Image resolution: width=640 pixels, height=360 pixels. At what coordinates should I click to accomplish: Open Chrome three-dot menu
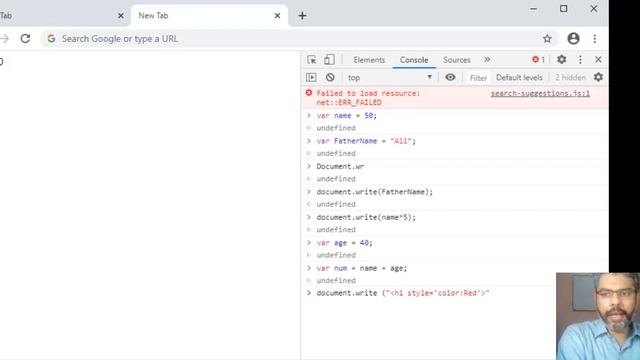pyautogui.click(x=595, y=39)
